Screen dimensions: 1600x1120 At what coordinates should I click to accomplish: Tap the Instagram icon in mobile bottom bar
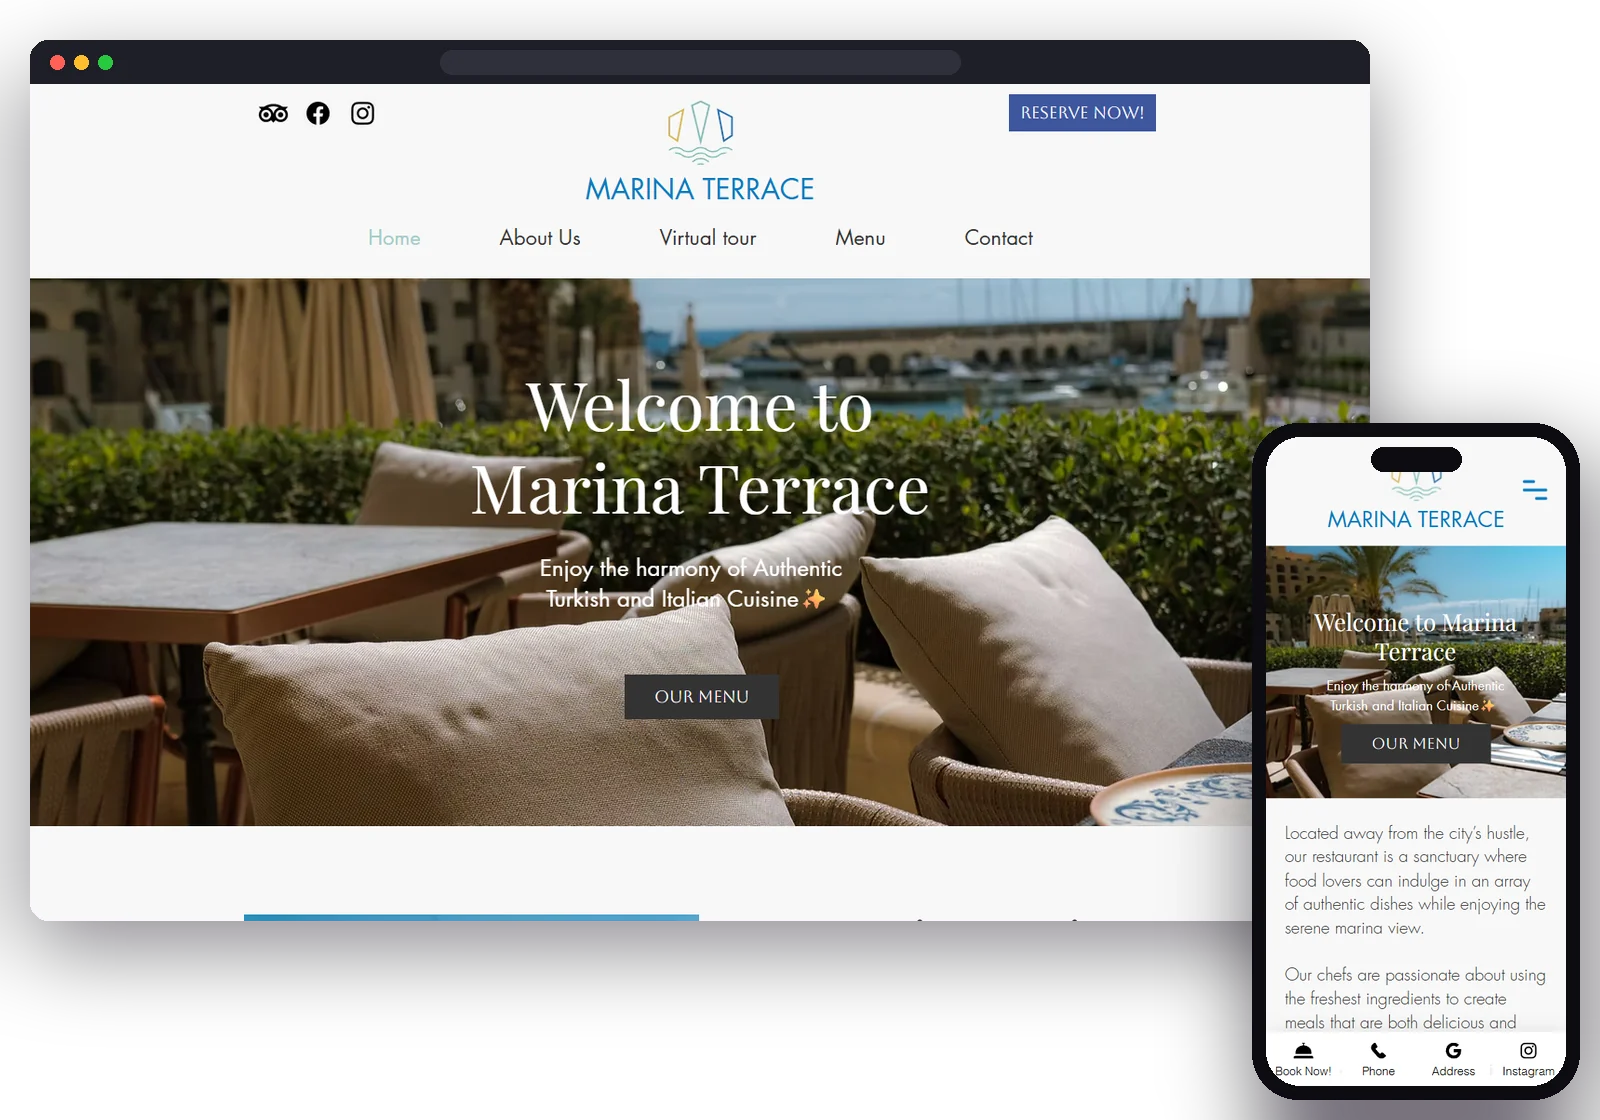[x=1528, y=1051]
